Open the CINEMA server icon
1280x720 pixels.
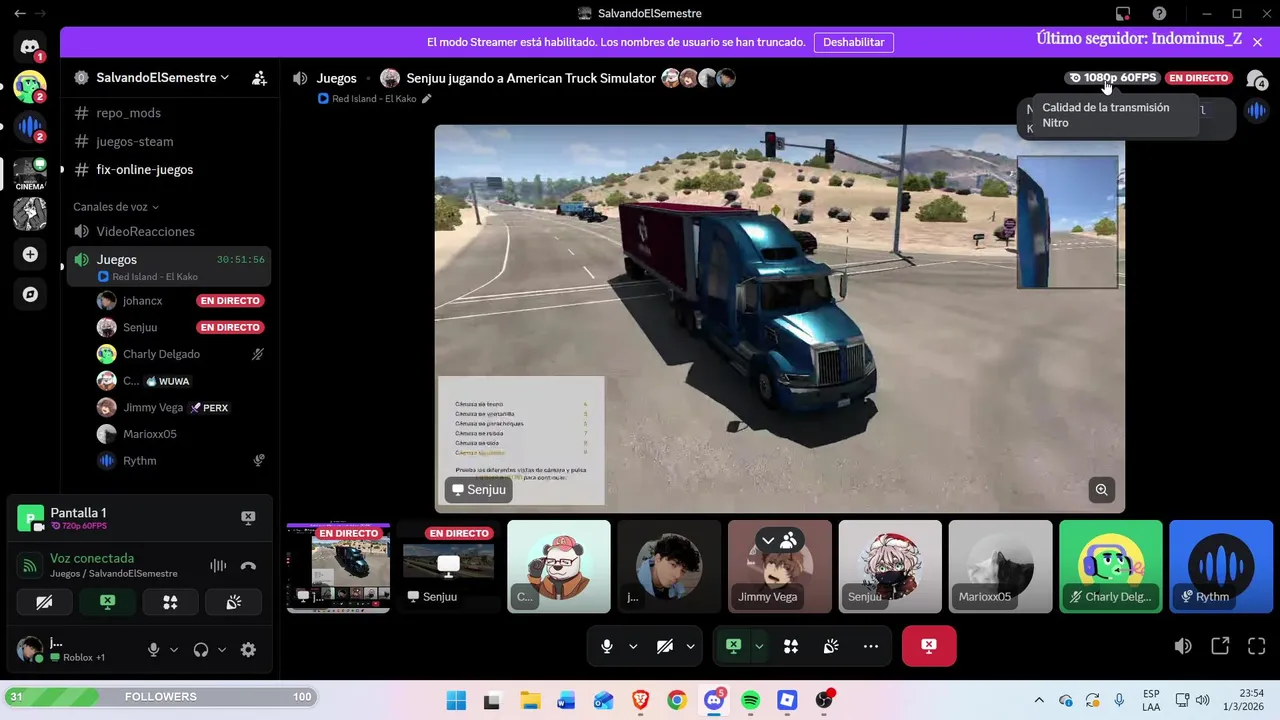[x=30, y=172]
